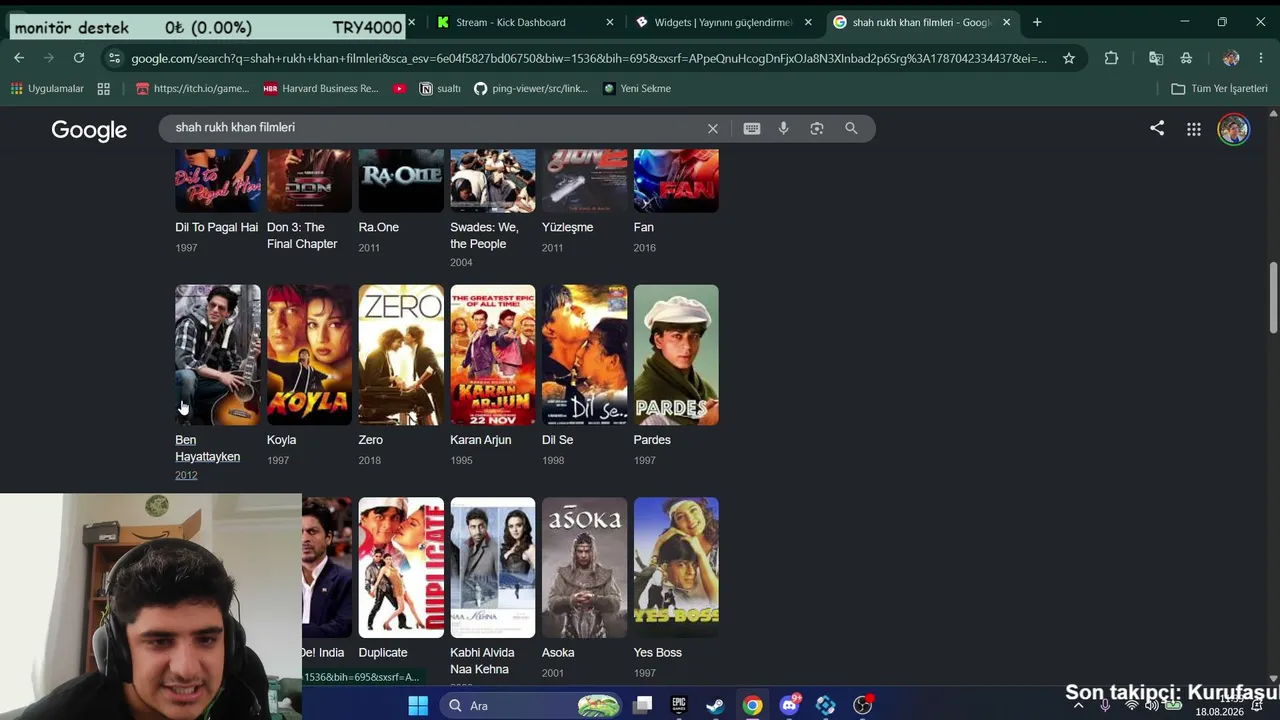1280x720 pixels.
Task: Open the Ben Hayattayken movie poster
Action: [218, 355]
